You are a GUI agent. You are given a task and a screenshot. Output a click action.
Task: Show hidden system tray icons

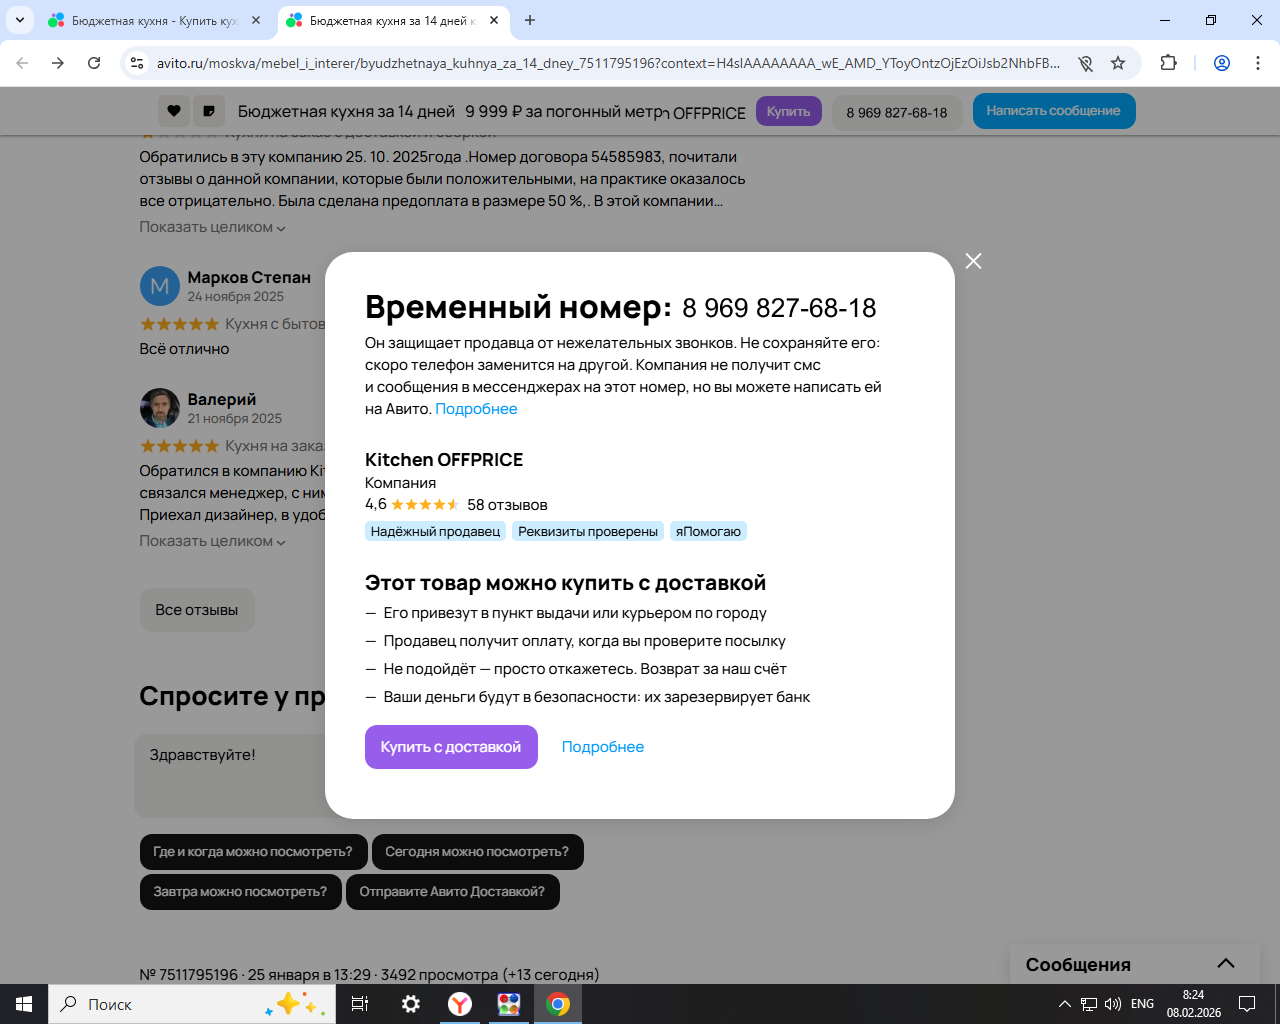pos(1065,1004)
